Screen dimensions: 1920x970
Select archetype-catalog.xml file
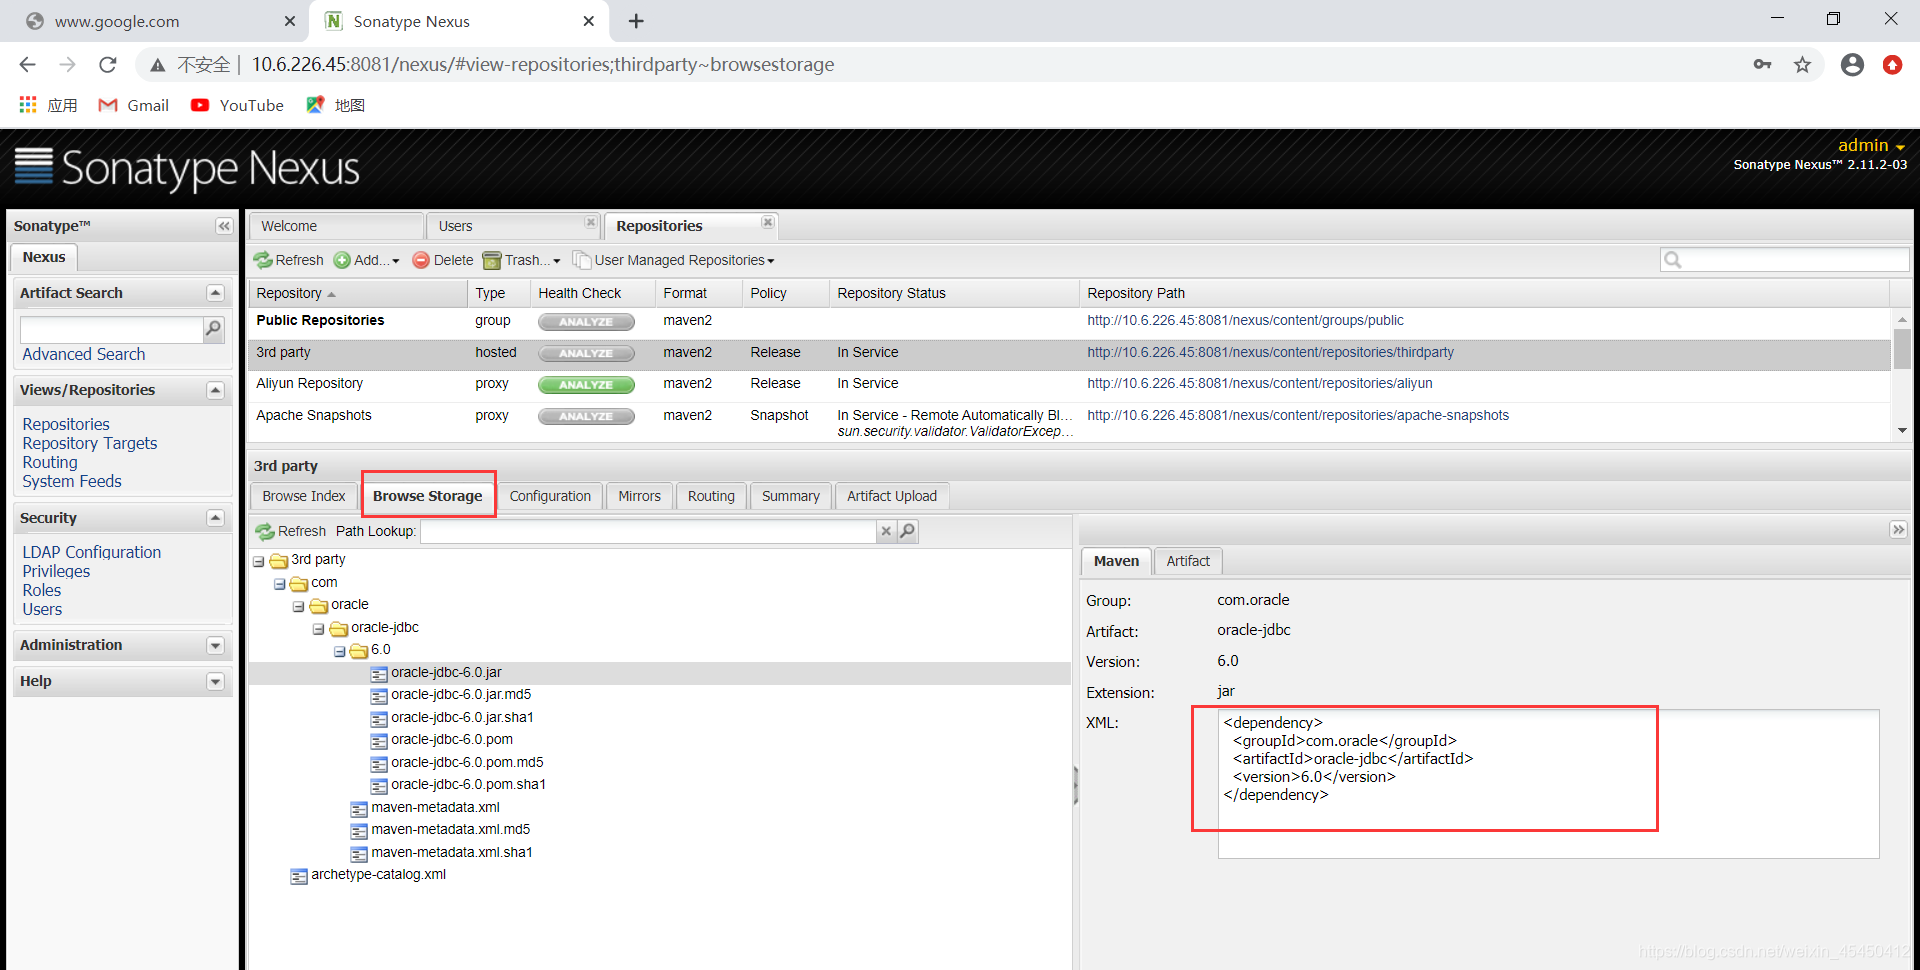378,874
